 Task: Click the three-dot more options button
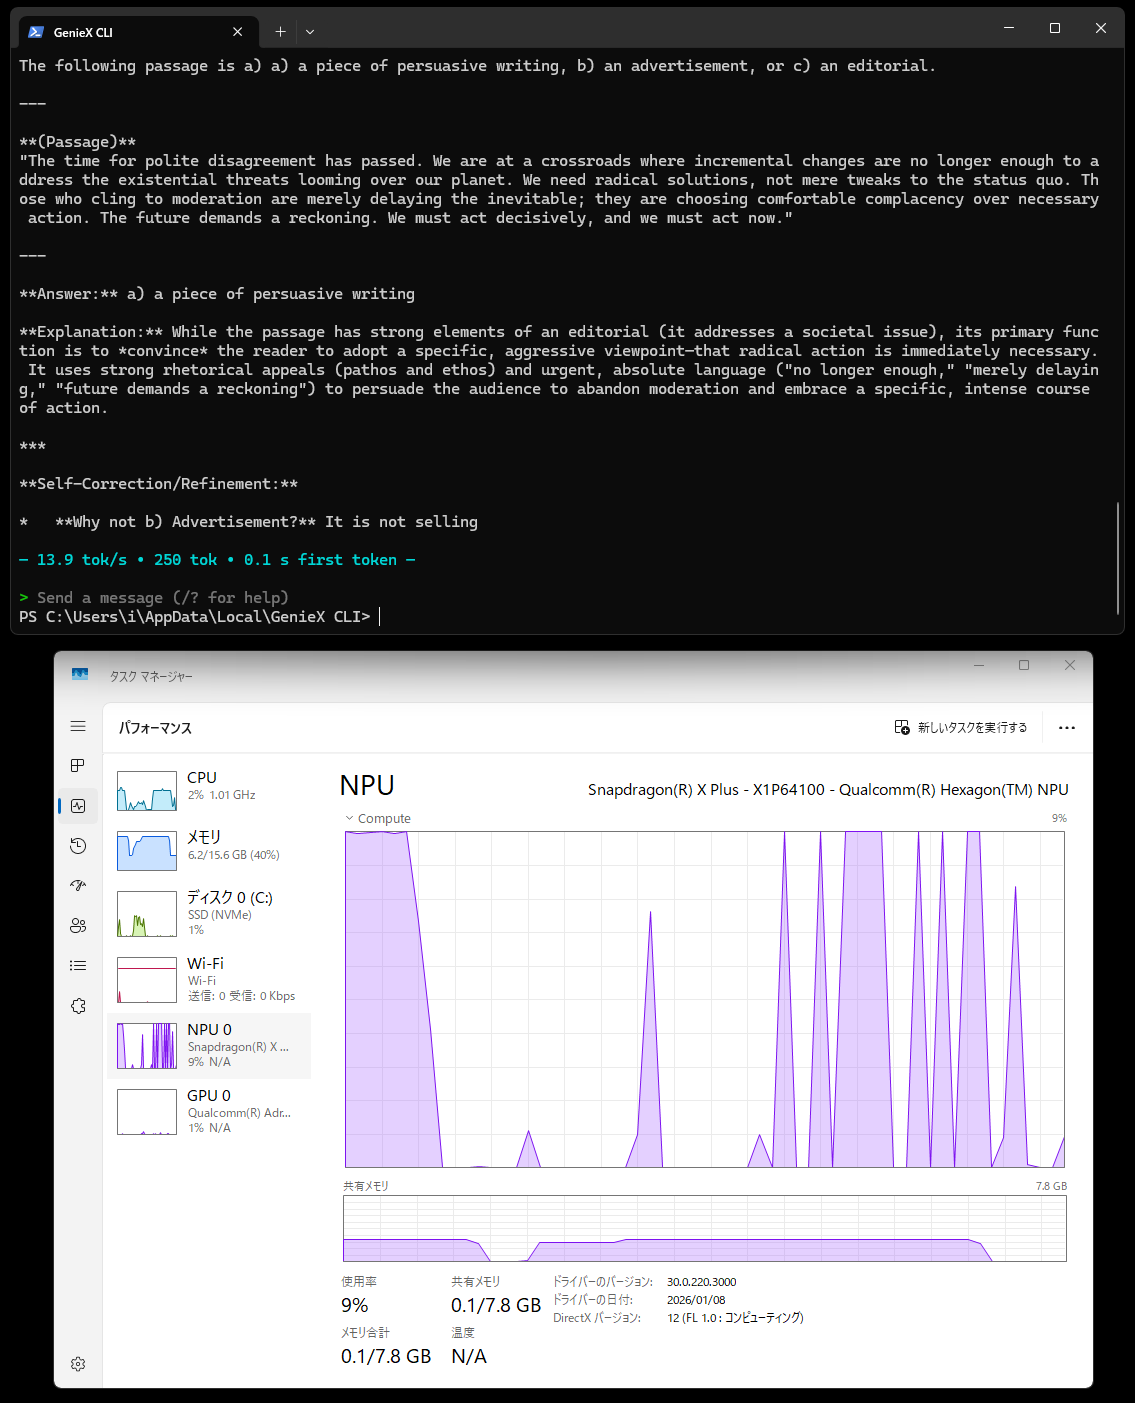1067,728
